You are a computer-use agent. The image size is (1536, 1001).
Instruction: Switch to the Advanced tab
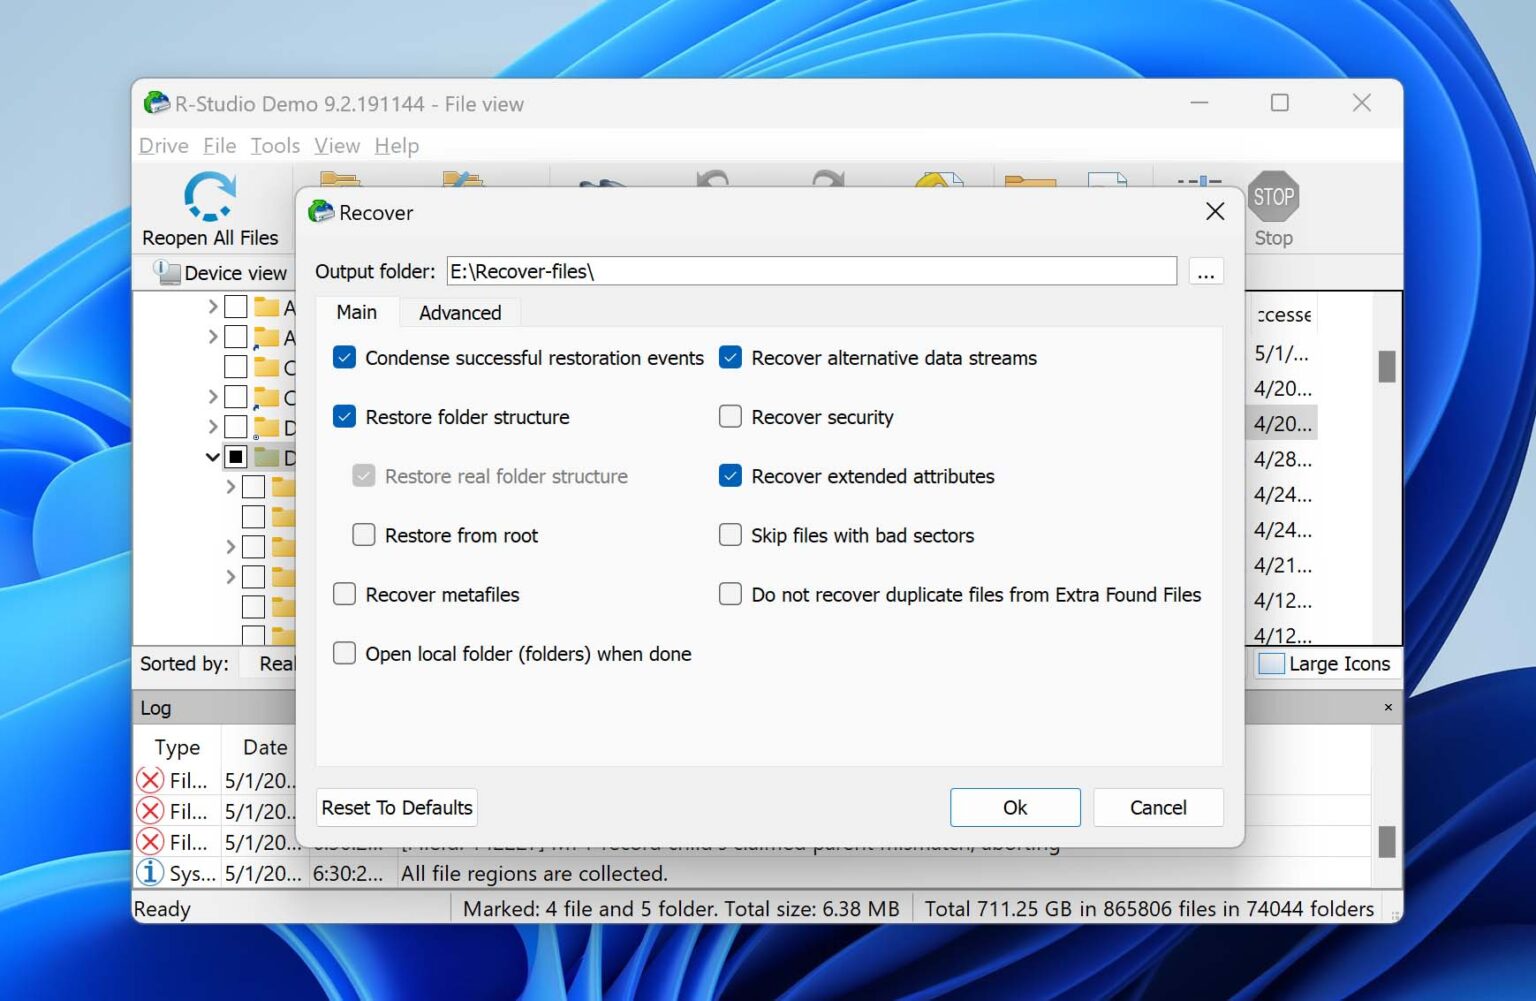click(x=459, y=312)
